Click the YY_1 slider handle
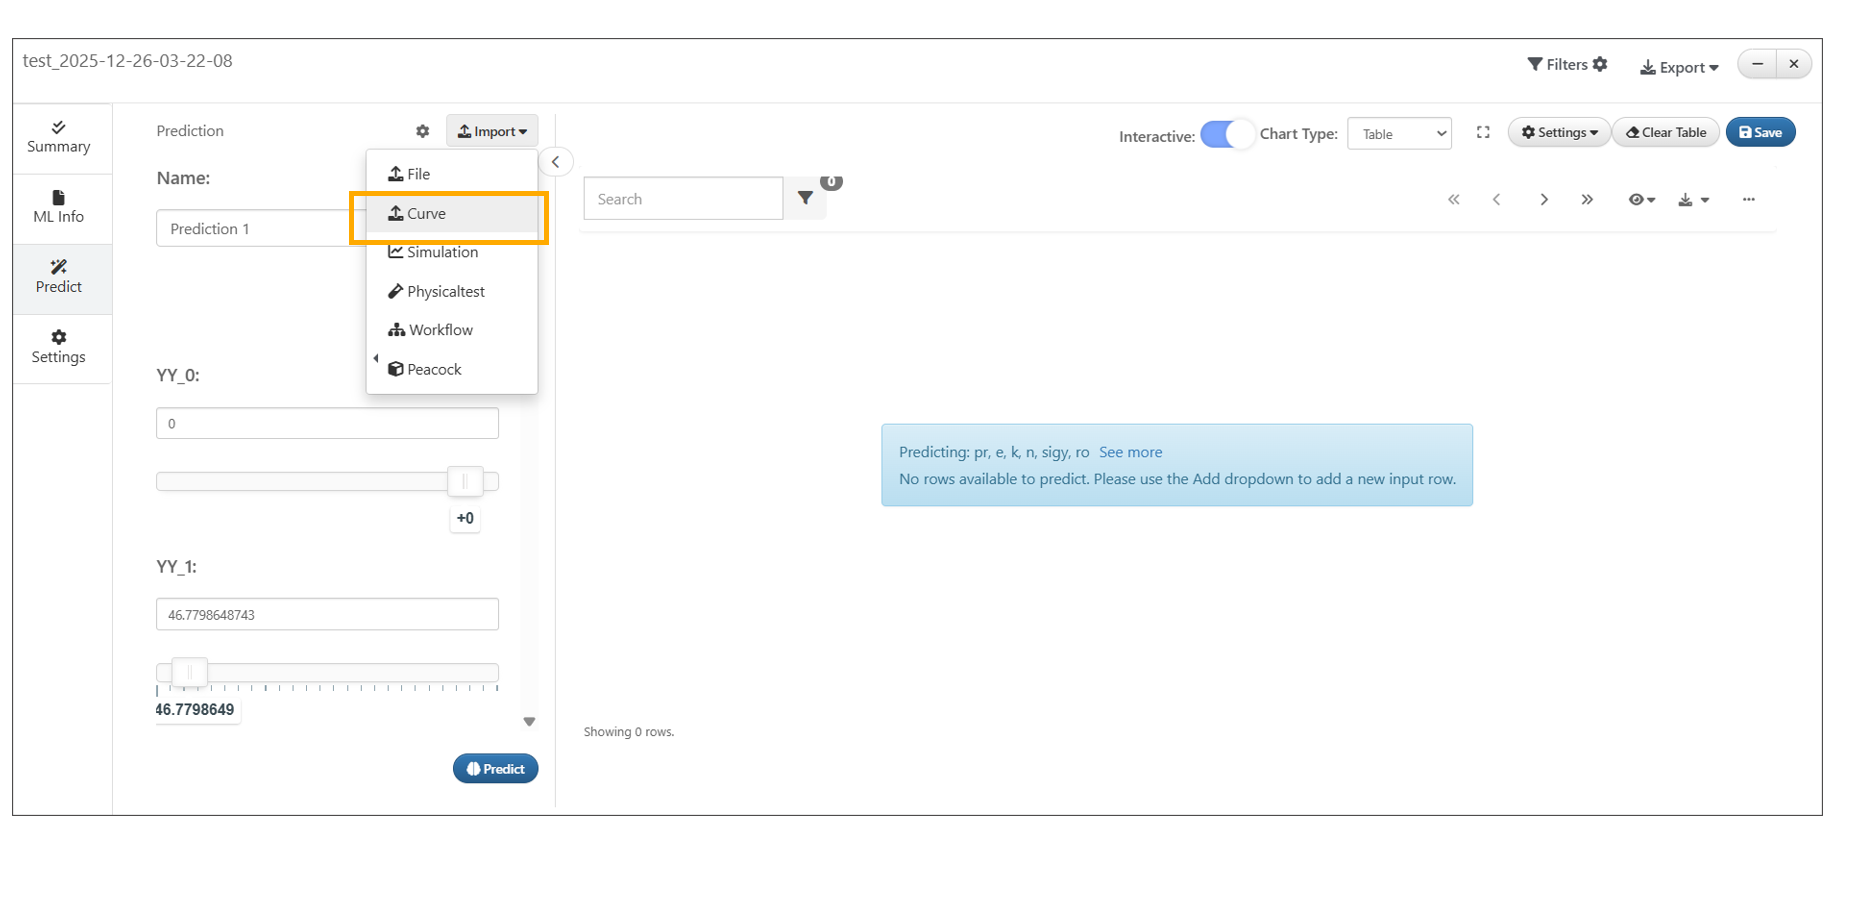The height and width of the screenshot is (916, 1869). pyautogui.click(x=189, y=673)
